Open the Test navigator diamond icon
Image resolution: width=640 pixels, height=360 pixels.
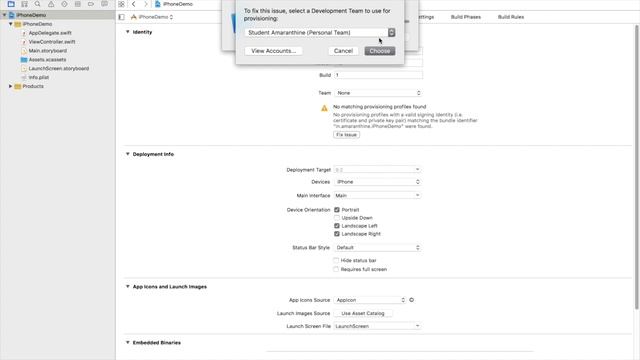pyautogui.click(x=64, y=4)
